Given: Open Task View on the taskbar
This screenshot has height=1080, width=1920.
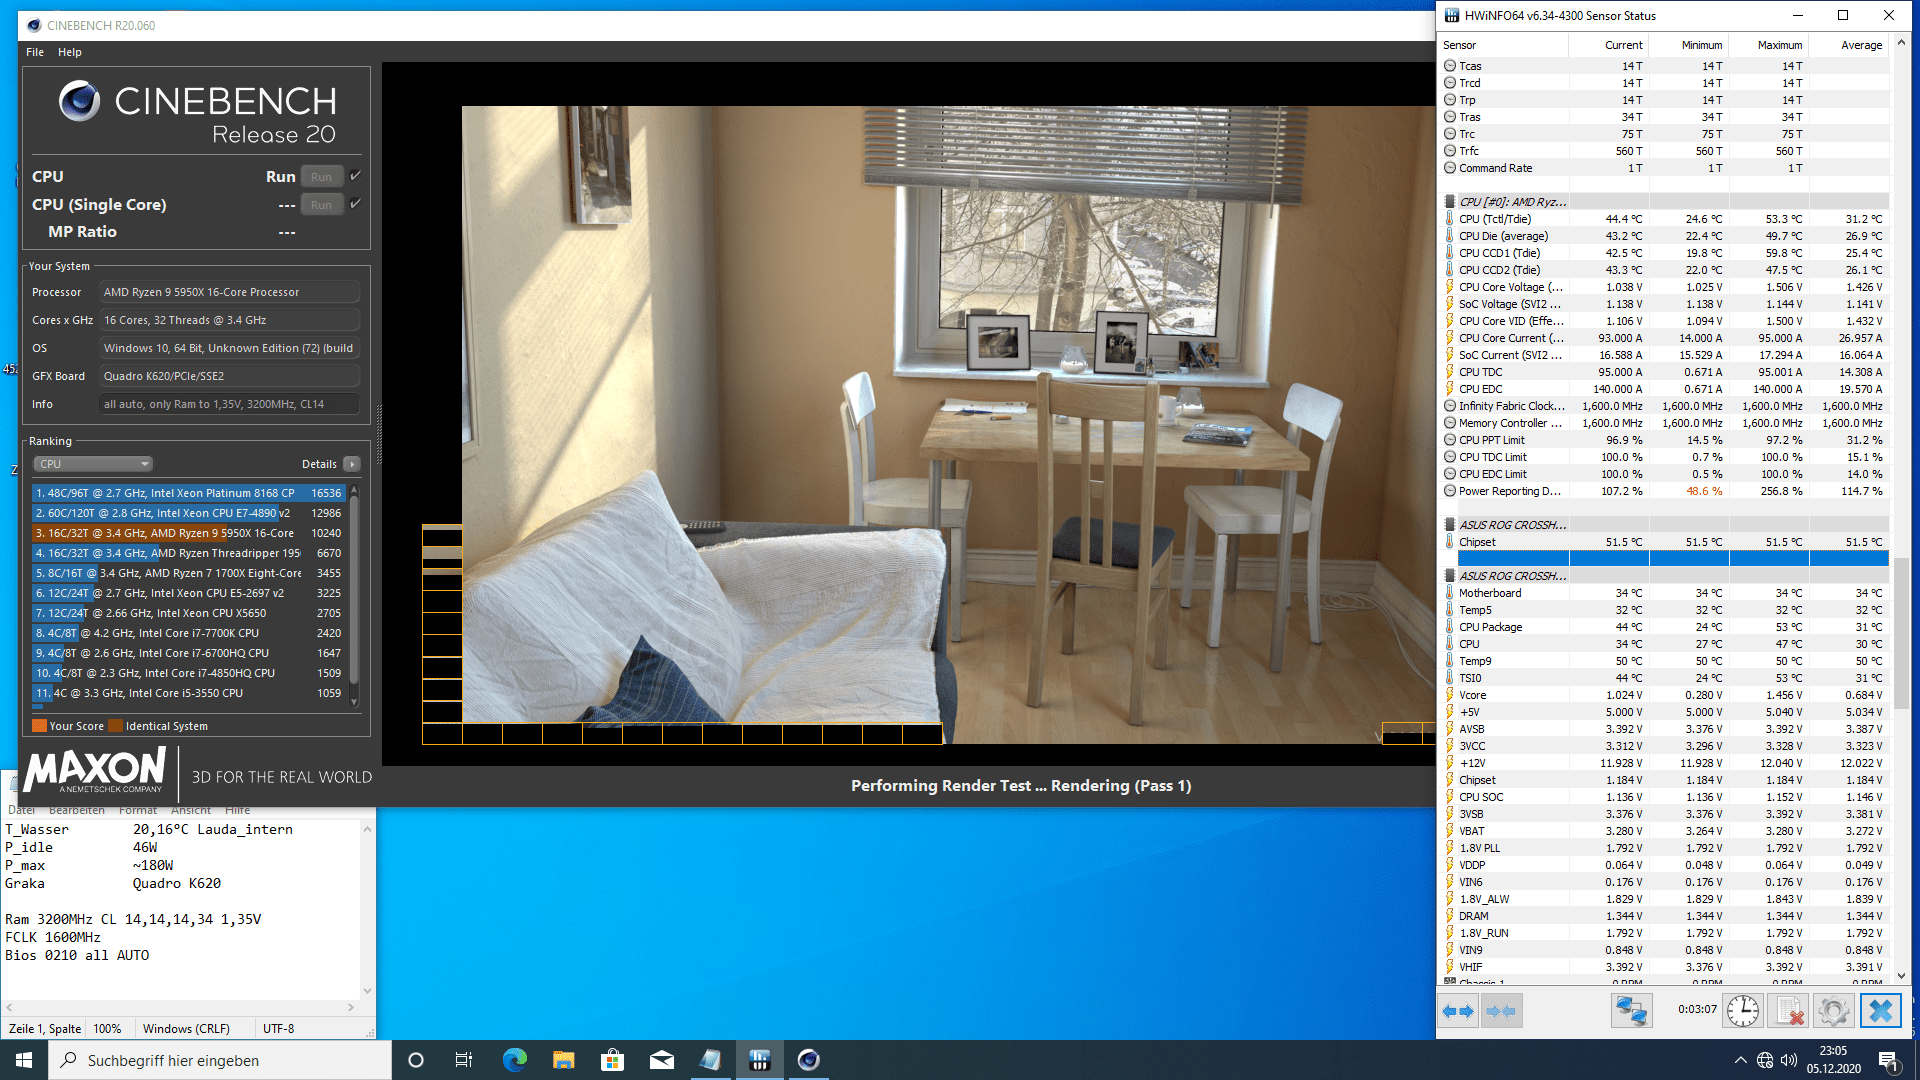Looking at the screenshot, I should point(464,1060).
